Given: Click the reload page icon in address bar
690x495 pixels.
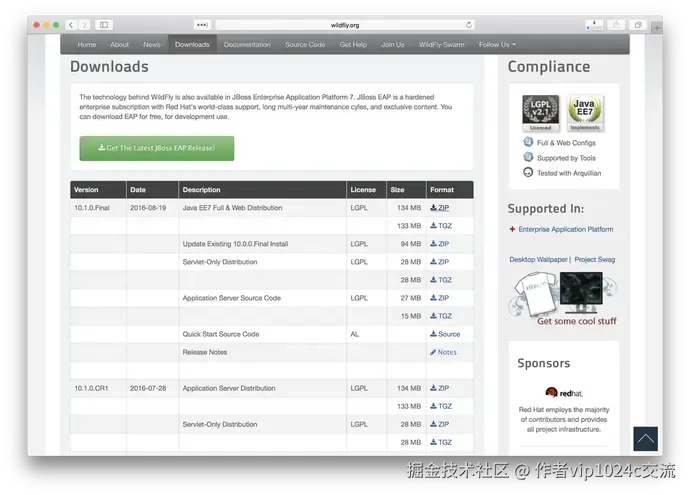Looking at the screenshot, I should [469, 25].
